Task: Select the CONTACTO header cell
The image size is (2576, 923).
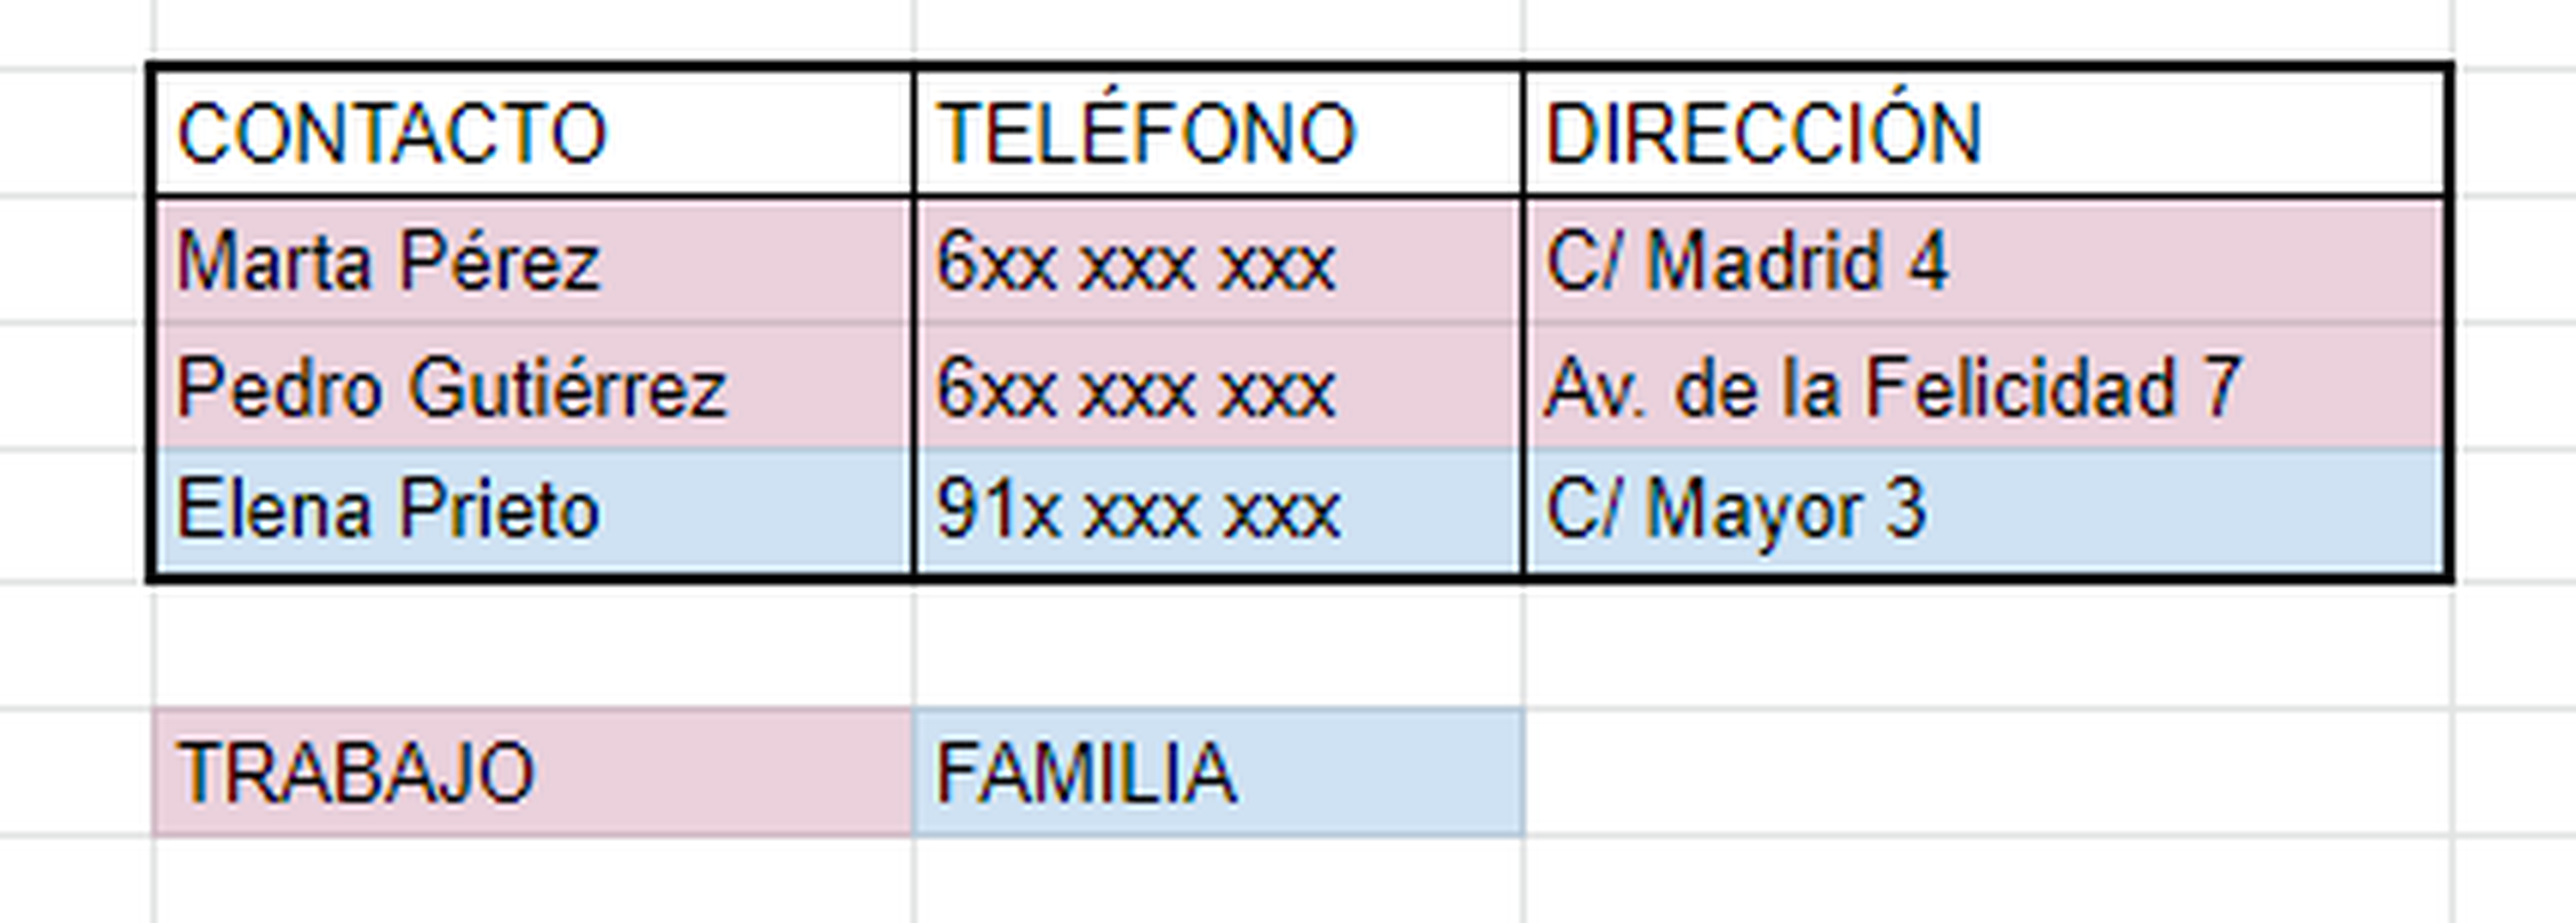Action: point(532,133)
